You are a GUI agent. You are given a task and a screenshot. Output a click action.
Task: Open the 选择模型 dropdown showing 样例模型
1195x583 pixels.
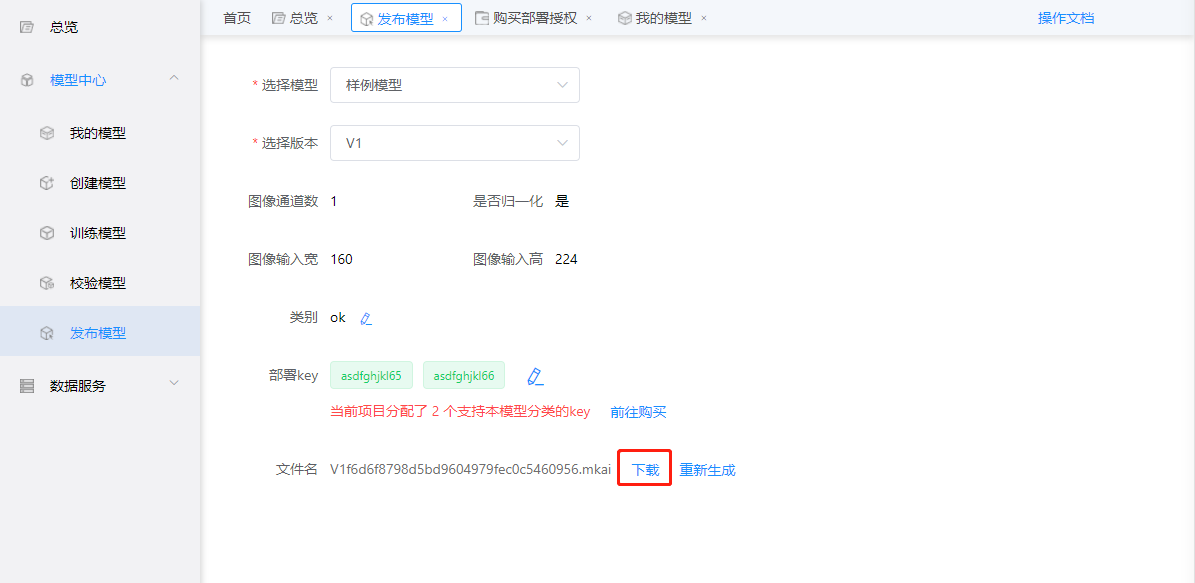pos(455,85)
